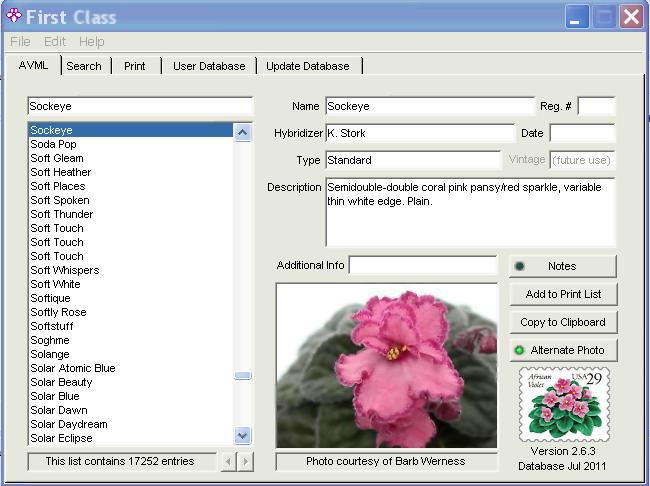Open the Help menu
Screen dimensions: 650x486
click(x=91, y=42)
